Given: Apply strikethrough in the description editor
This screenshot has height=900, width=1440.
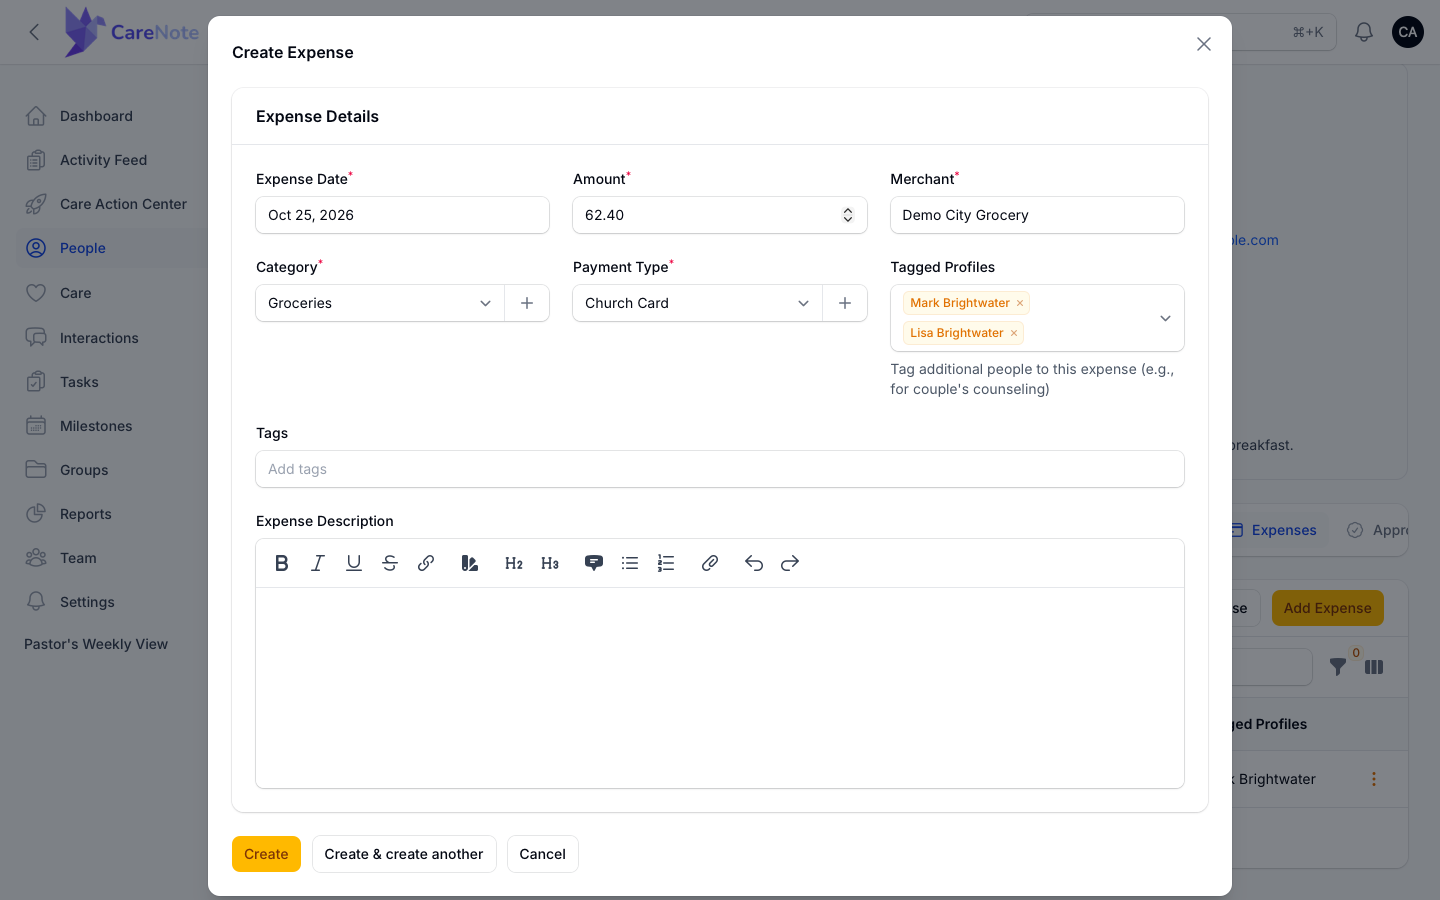Looking at the screenshot, I should pos(390,563).
